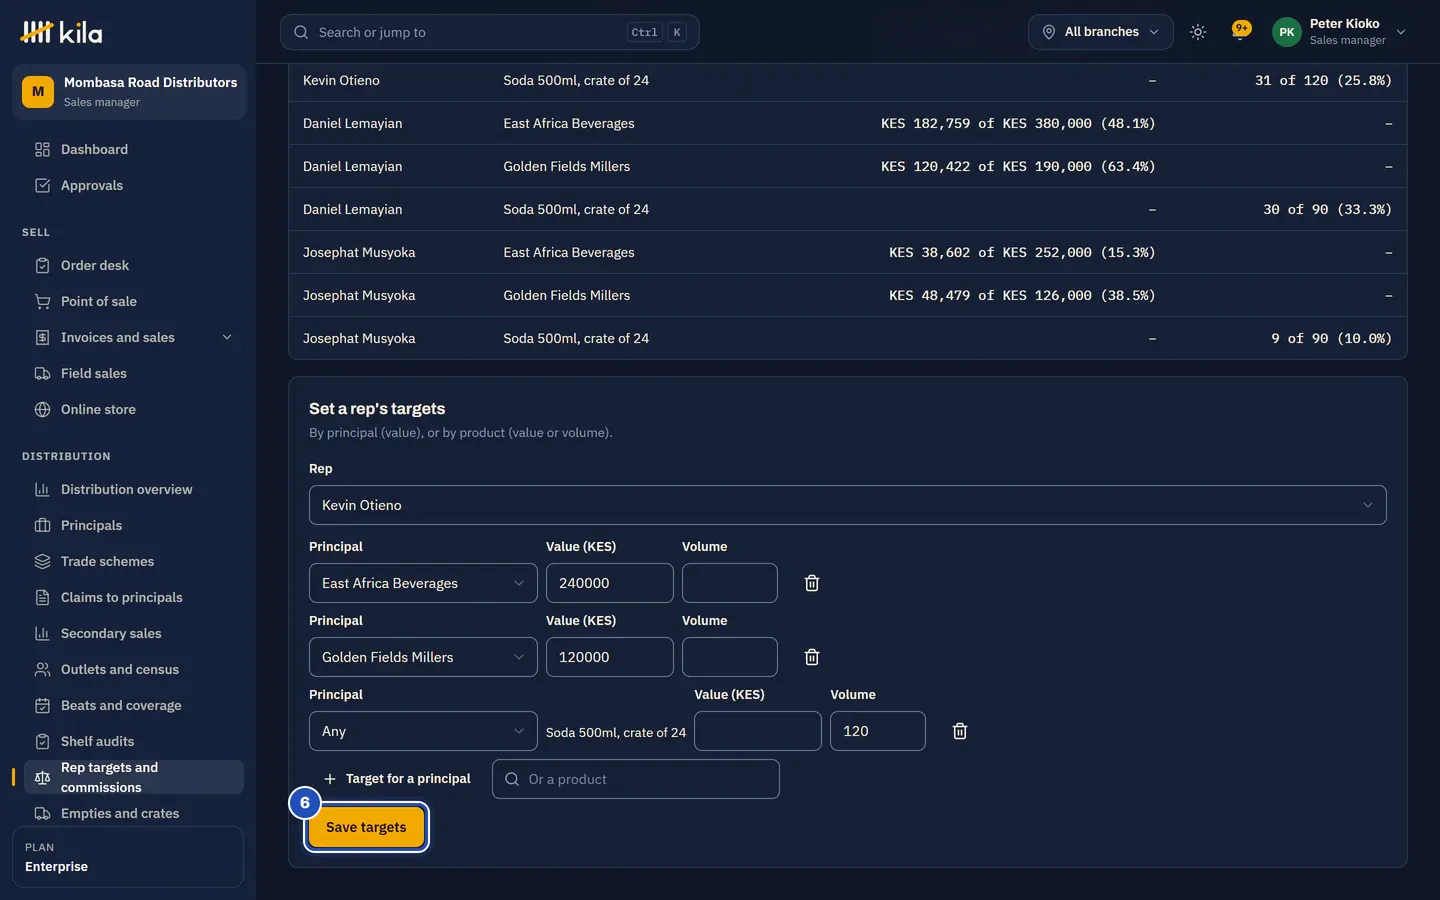The height and width of the screenshot is (900, 1440).
Task: Open notifications badge icon
Action: click(x=1241, y=30)
